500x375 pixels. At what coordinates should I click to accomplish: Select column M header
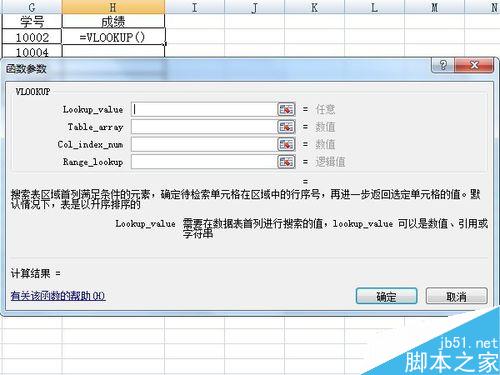coord(434,7)
